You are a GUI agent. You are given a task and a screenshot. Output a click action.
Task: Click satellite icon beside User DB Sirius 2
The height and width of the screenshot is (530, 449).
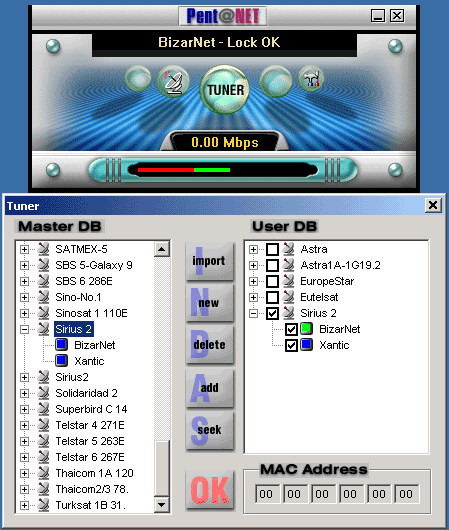tap(288, 313)
